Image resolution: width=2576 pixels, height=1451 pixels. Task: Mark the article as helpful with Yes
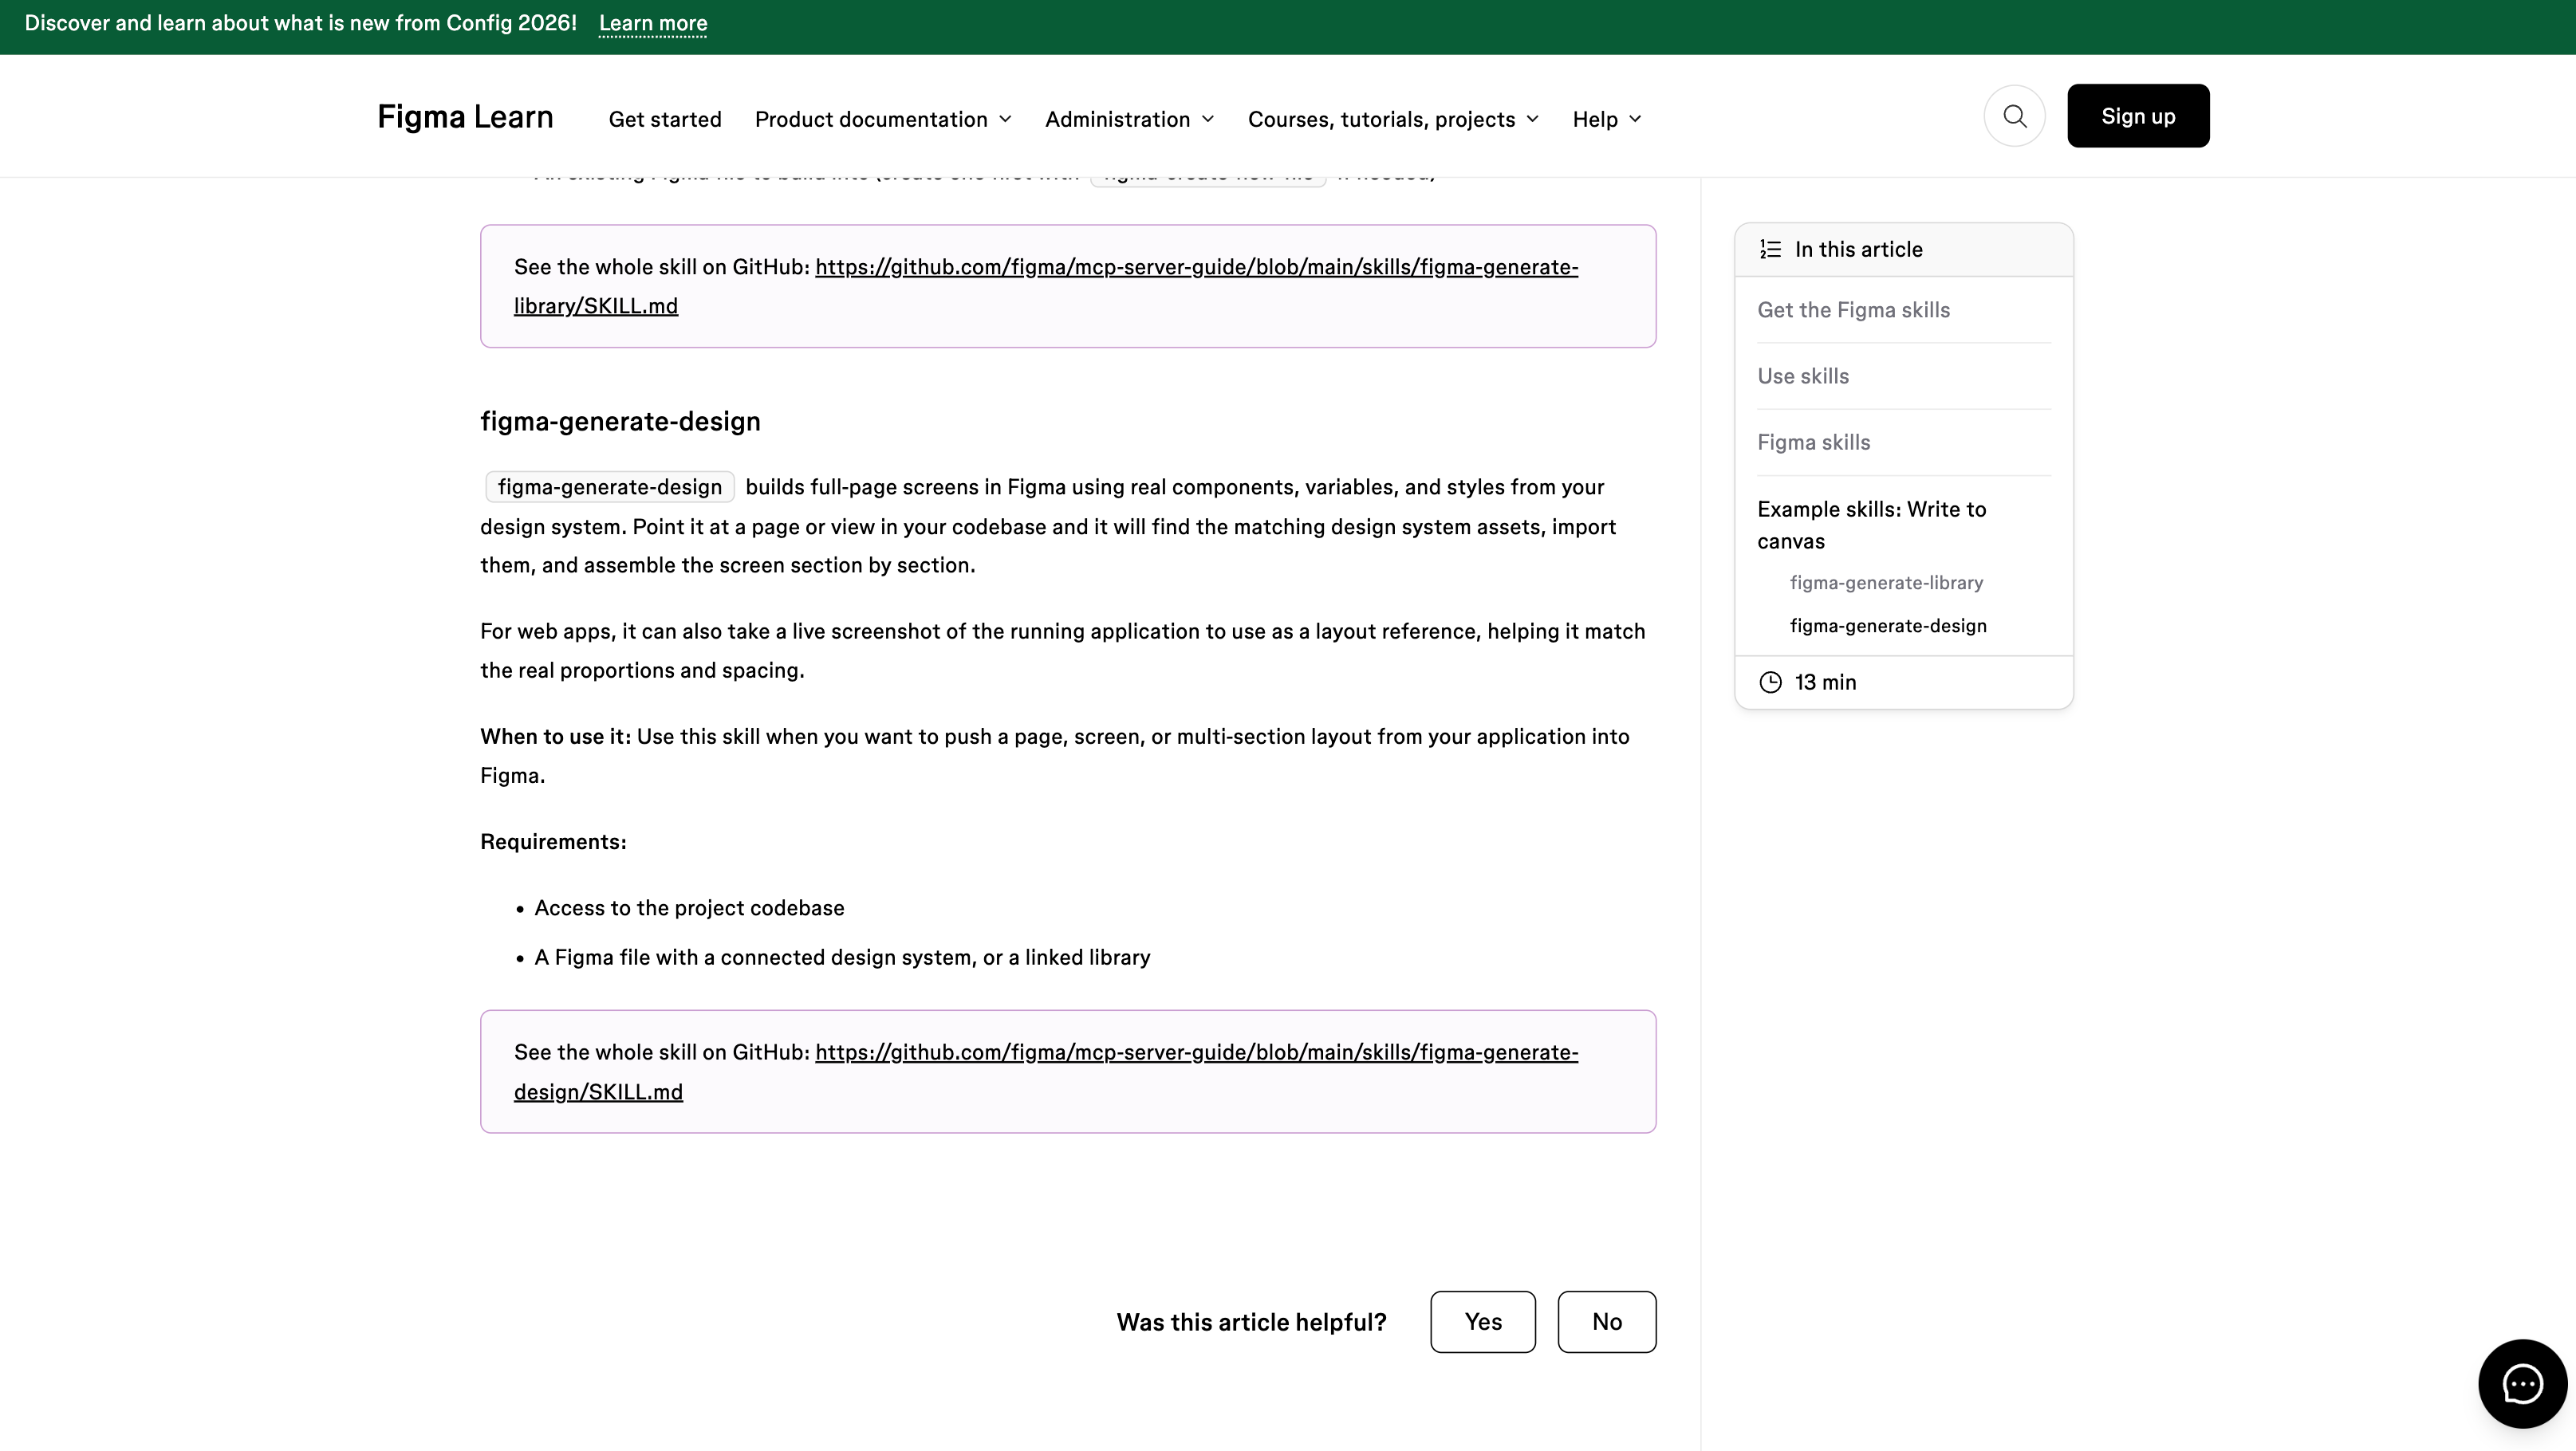[1483, 1322]
